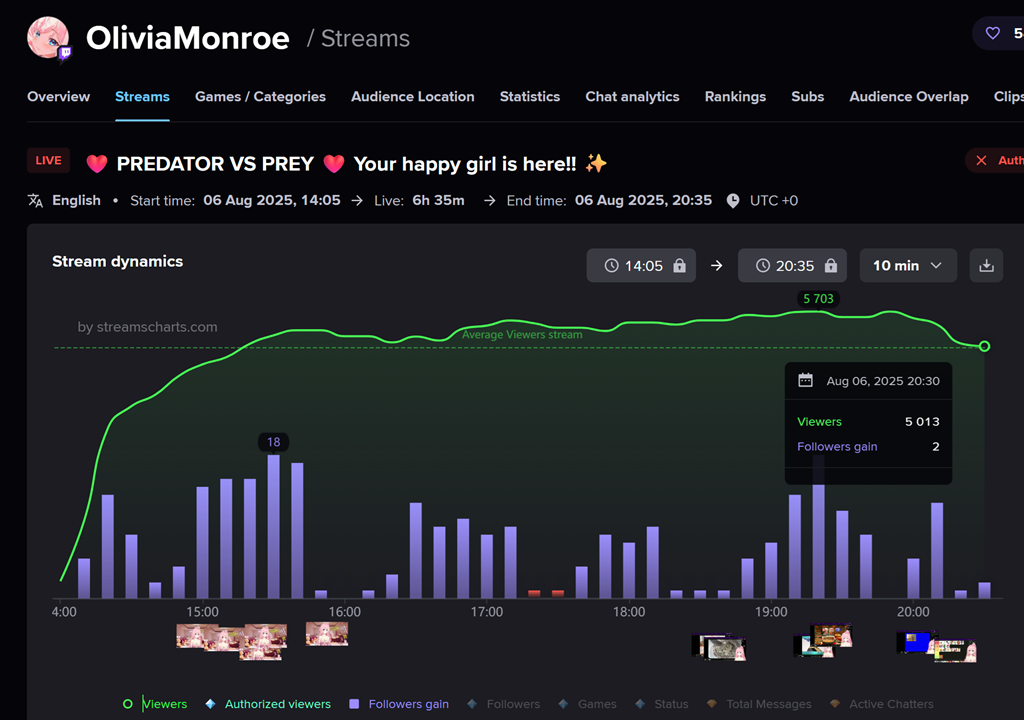Image resolution: width=1024 pixels, height=720 pixels.
Task: Click the 5 703 peak viewers label
Action: pyautogui.click(x=818, y=299)
